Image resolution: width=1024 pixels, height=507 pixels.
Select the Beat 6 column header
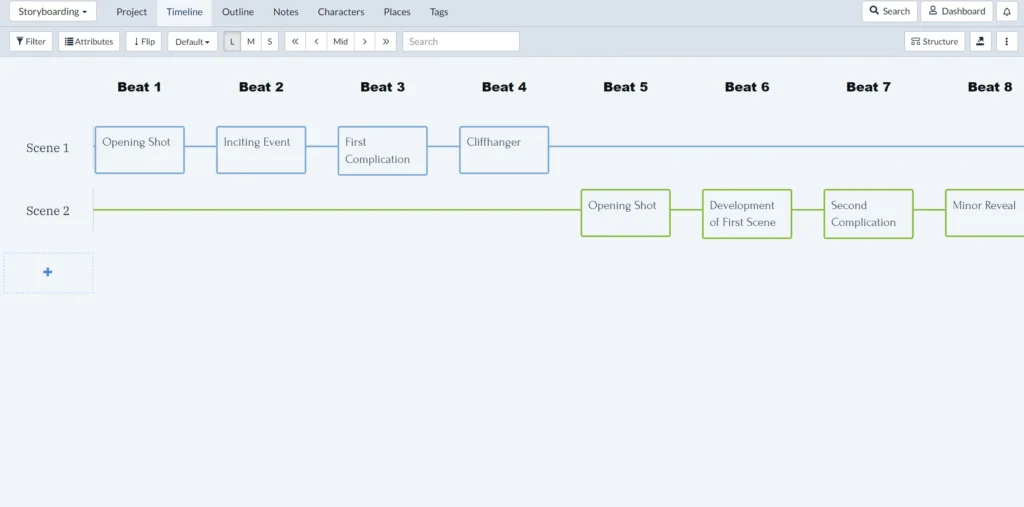[x=746, y=87]
